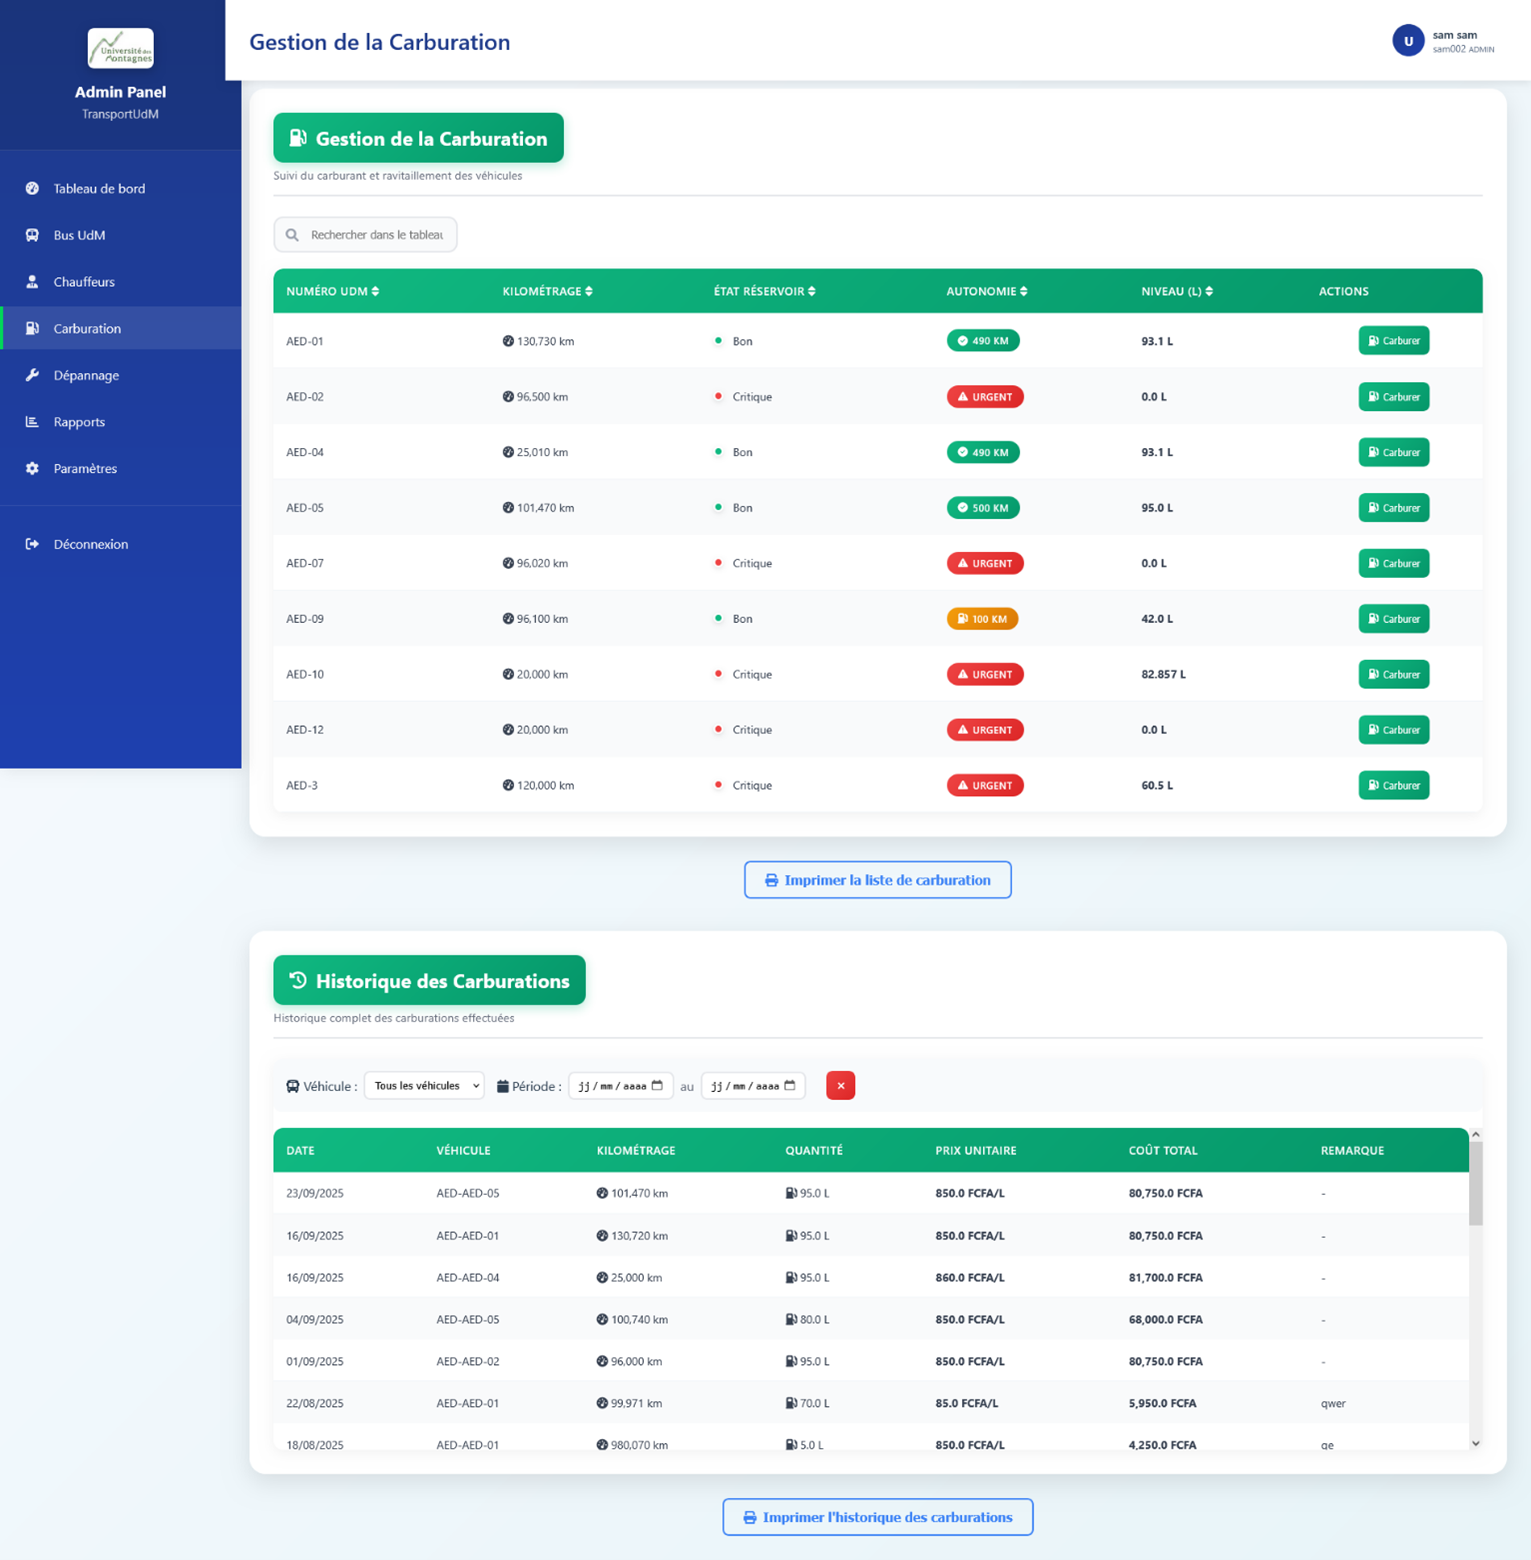
Task: Go to Chauffeurs menu item
Action: point(84,282)
